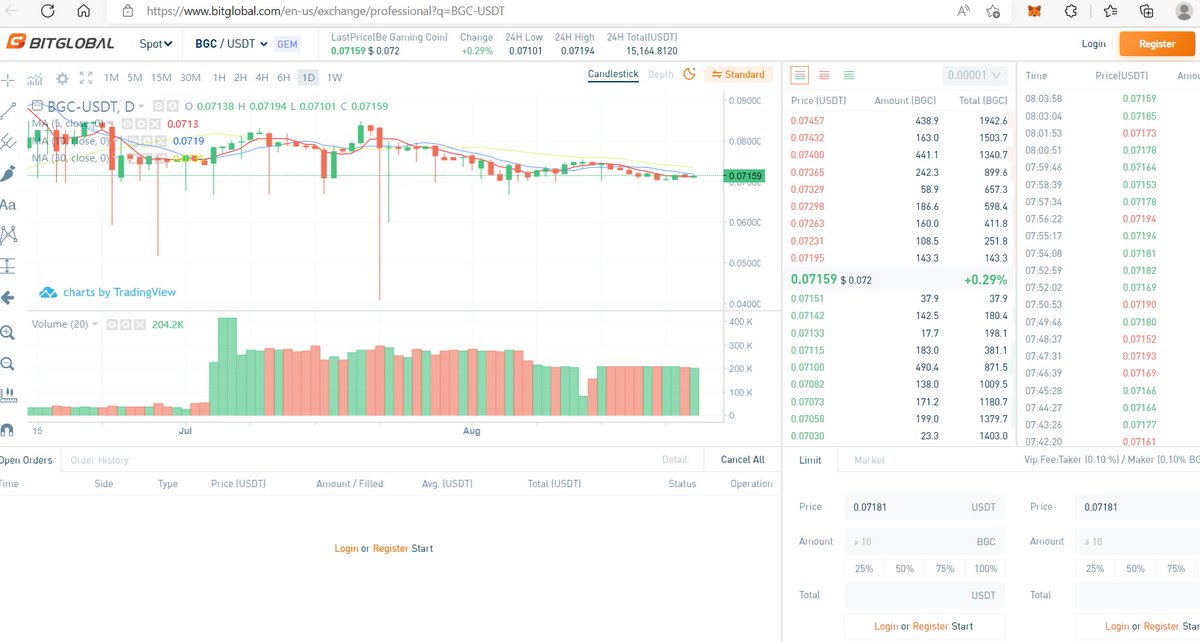Toggle the magnet mode tool

[x=7, y=429]
